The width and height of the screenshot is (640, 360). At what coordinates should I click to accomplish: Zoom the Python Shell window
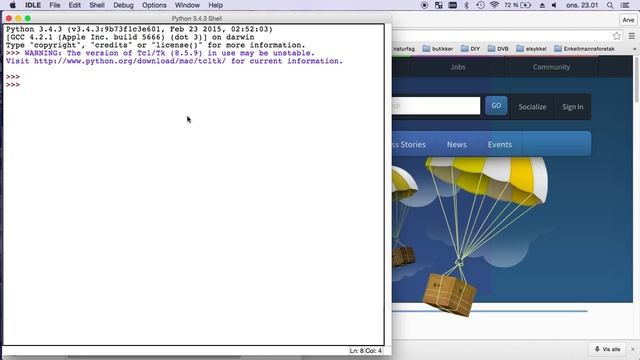28,18
